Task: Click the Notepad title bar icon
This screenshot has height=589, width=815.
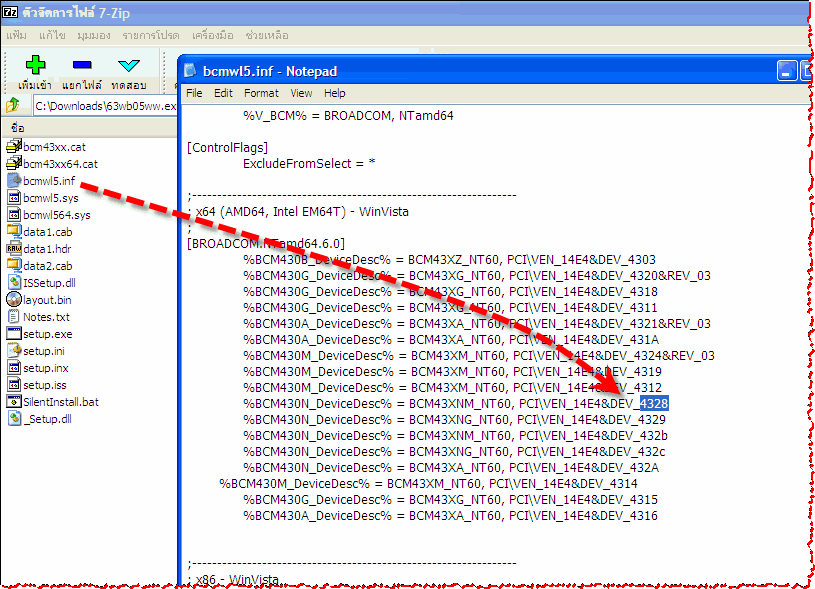Action: coord(191,71)
